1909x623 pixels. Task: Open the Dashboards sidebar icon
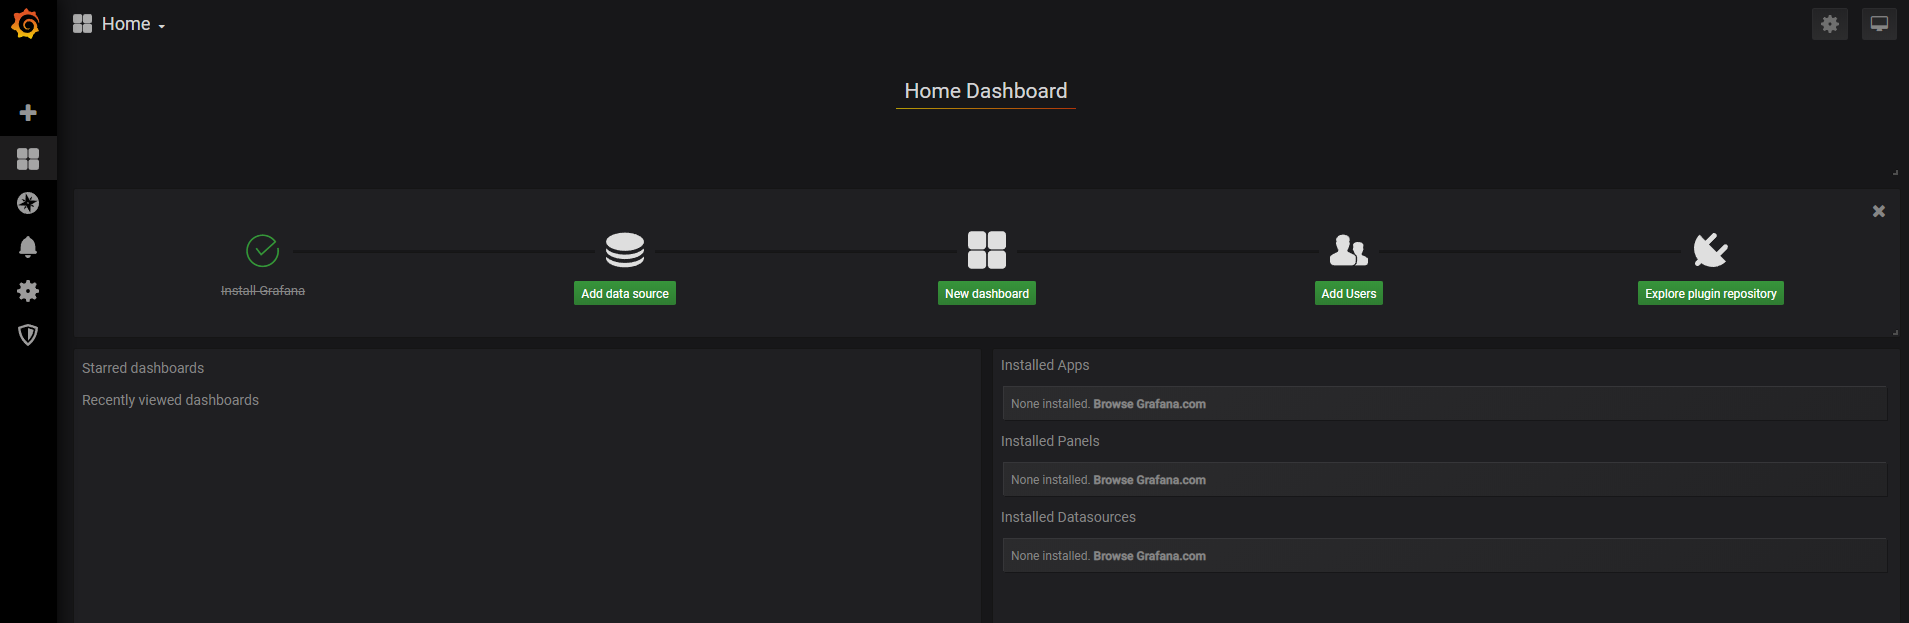(x=28, y=158)
